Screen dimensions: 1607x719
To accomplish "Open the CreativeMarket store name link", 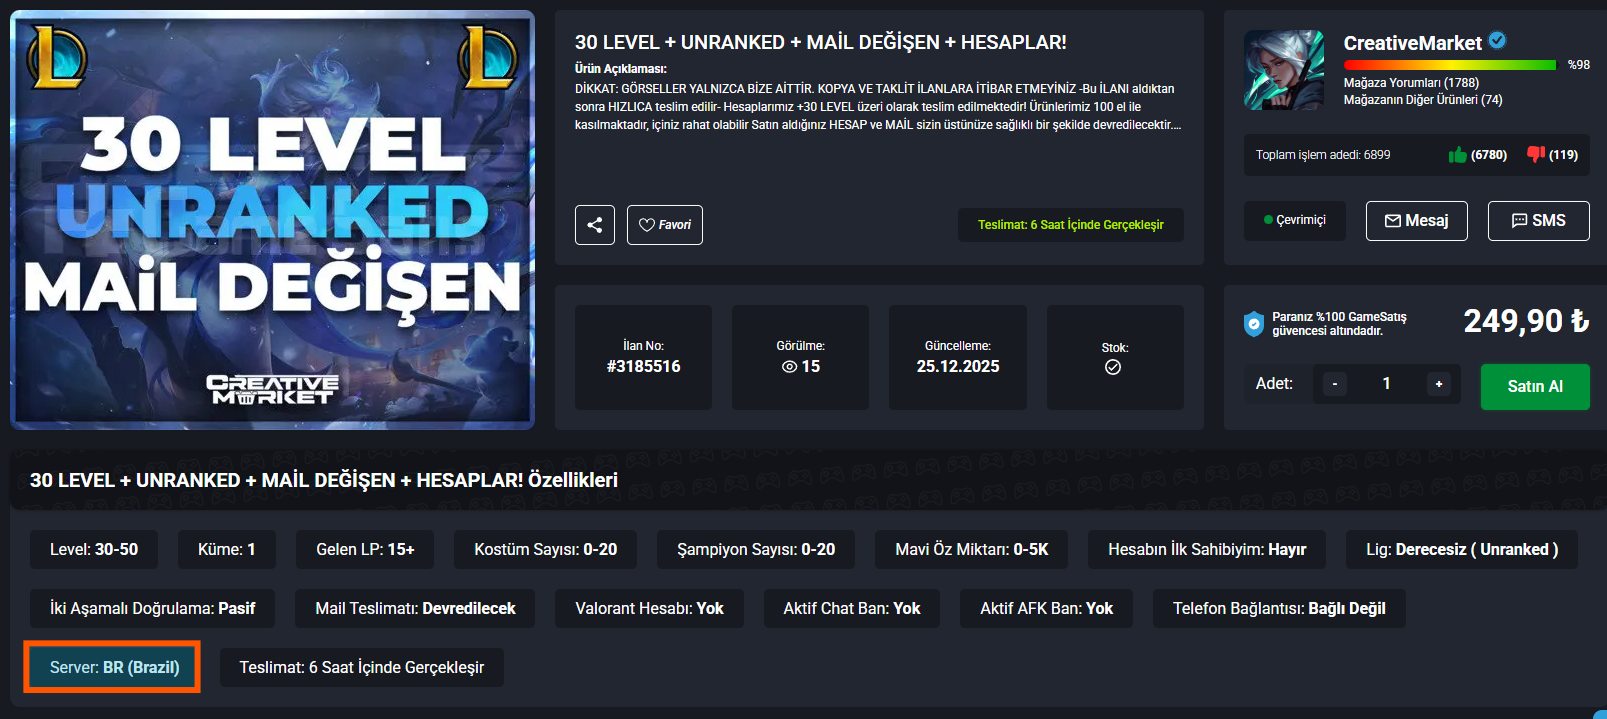I will pos(1412,43).
